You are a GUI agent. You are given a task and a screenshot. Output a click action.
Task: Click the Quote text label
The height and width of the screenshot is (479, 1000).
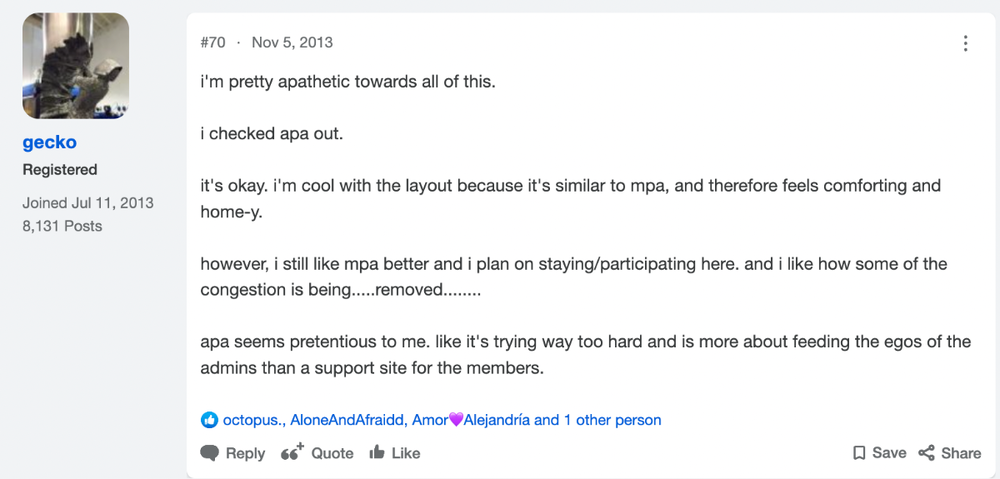pos(332,453)
